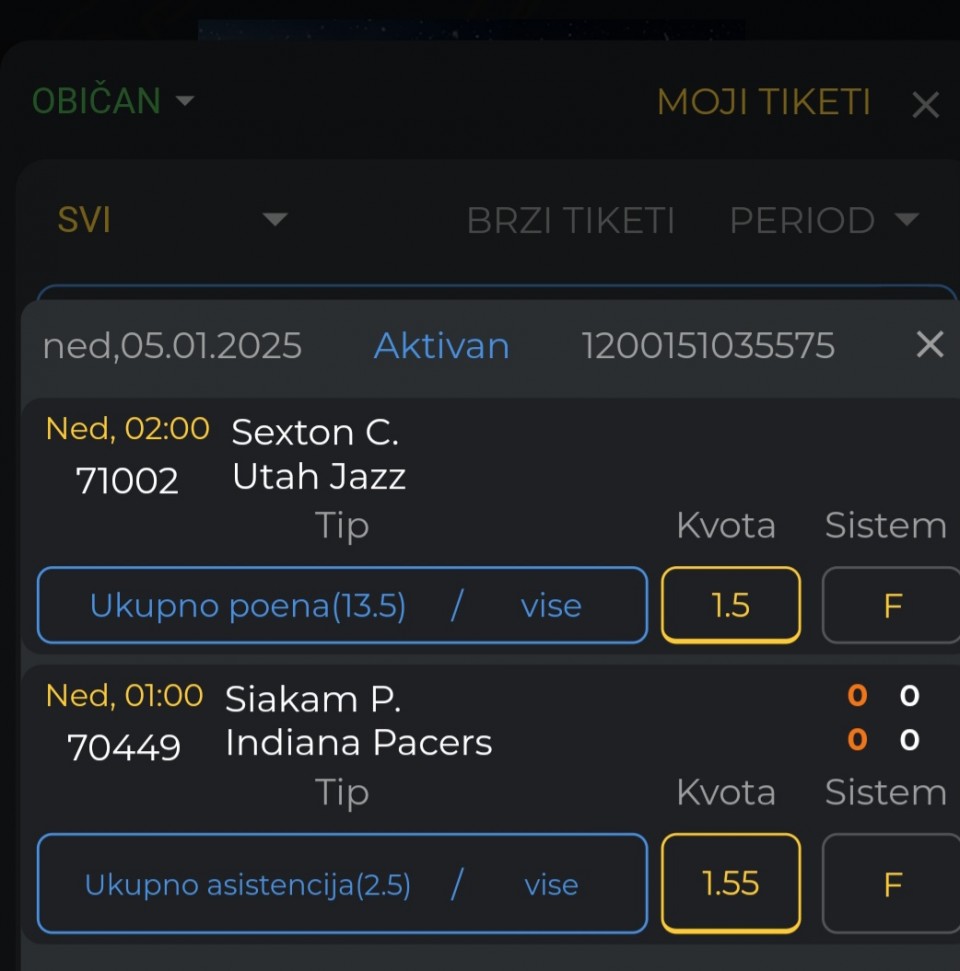Click the 1.5 kvota box
Screen dimensions: 960x971
pyautogui.click(x=730, y=605)
